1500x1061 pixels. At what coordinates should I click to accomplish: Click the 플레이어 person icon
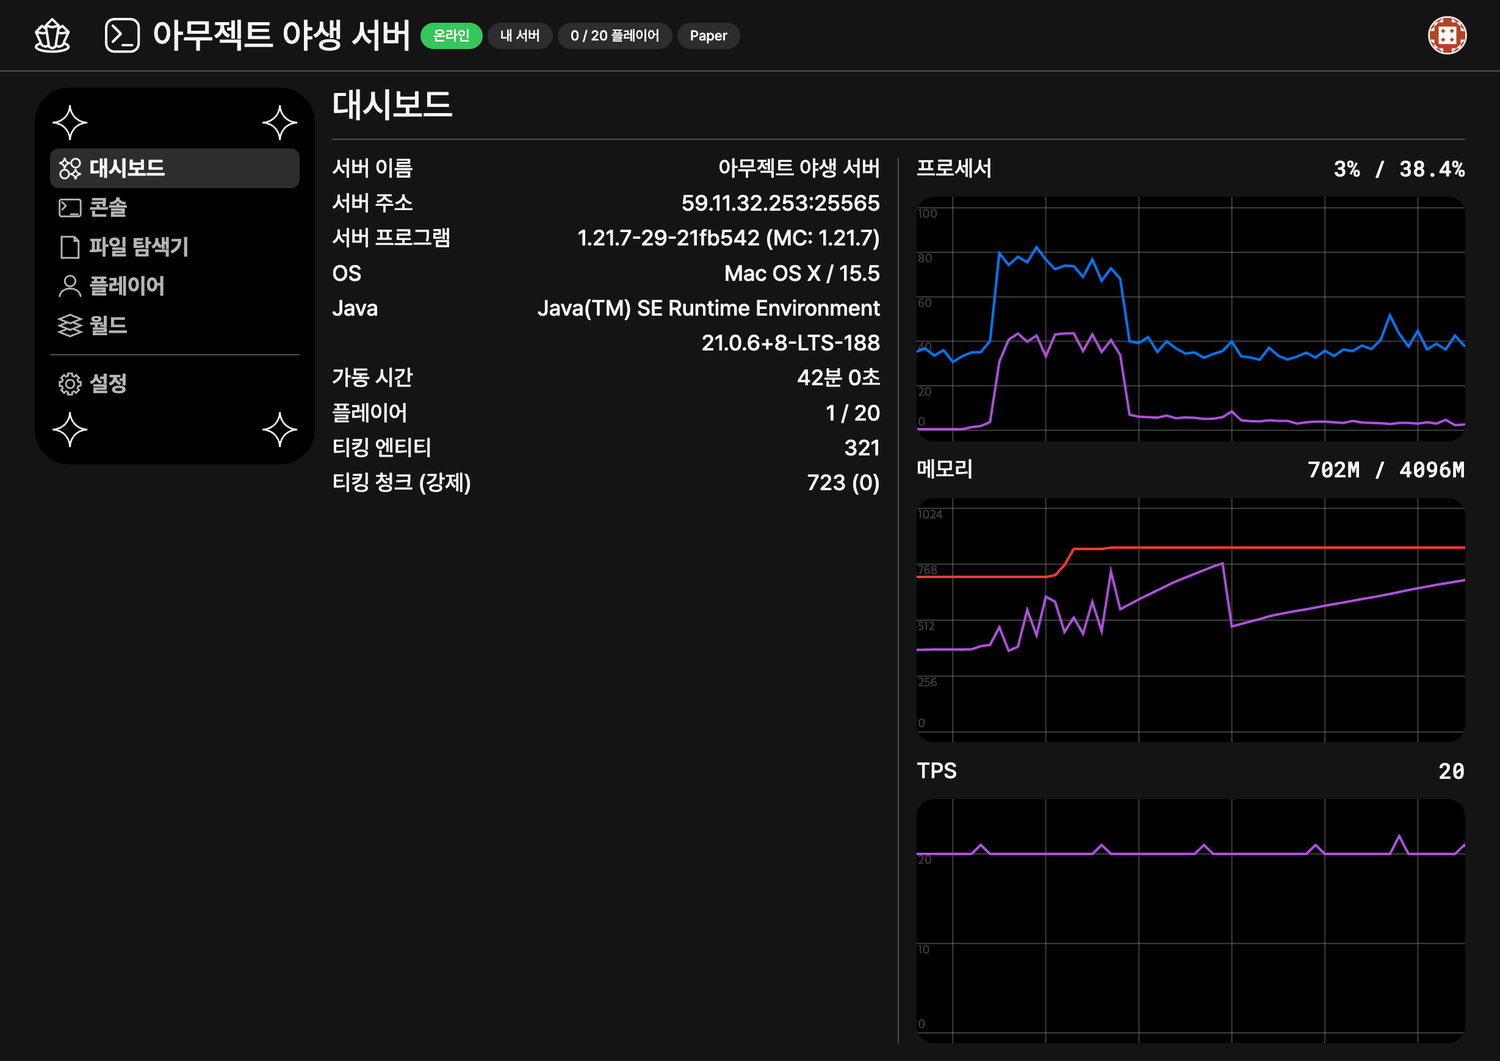coord(70,286)
